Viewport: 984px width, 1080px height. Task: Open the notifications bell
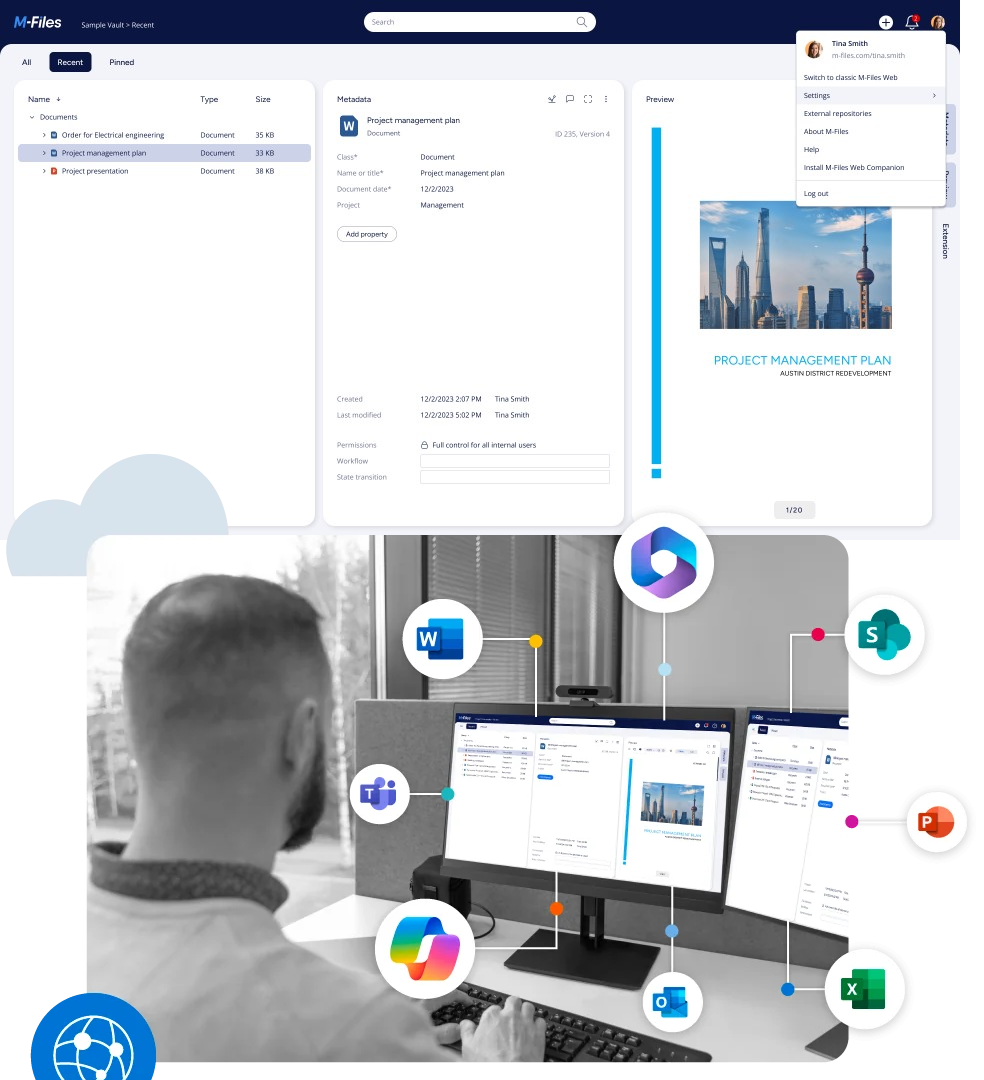(912, 22)
